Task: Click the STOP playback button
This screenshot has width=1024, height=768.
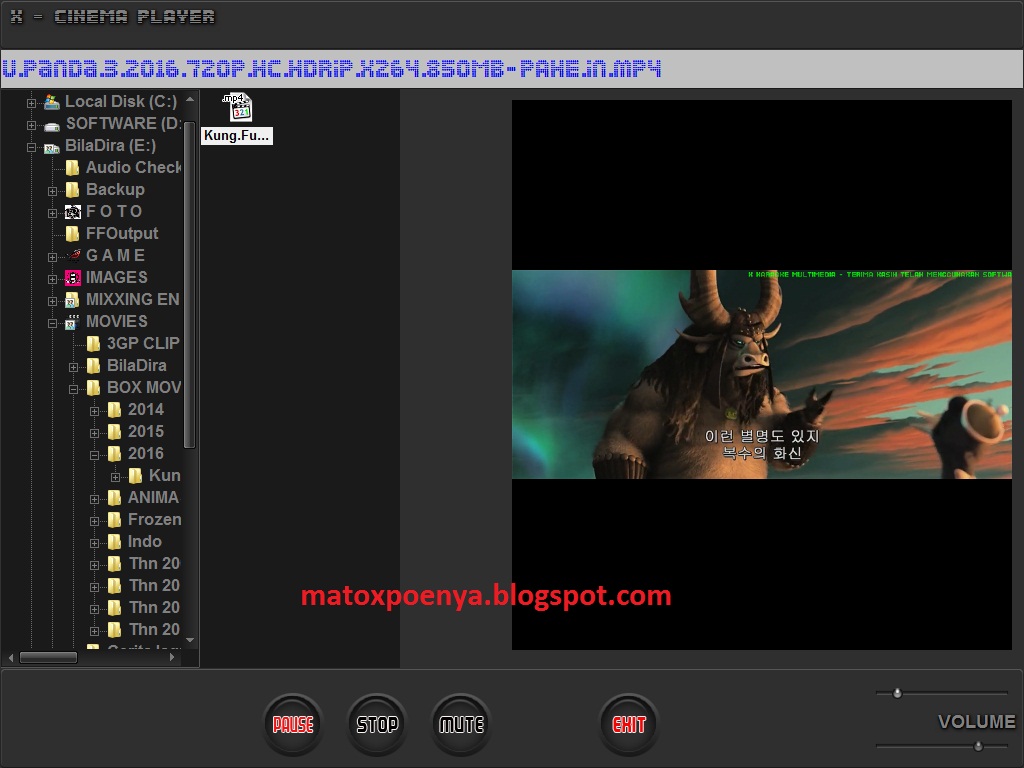Action: coord(377,724)
